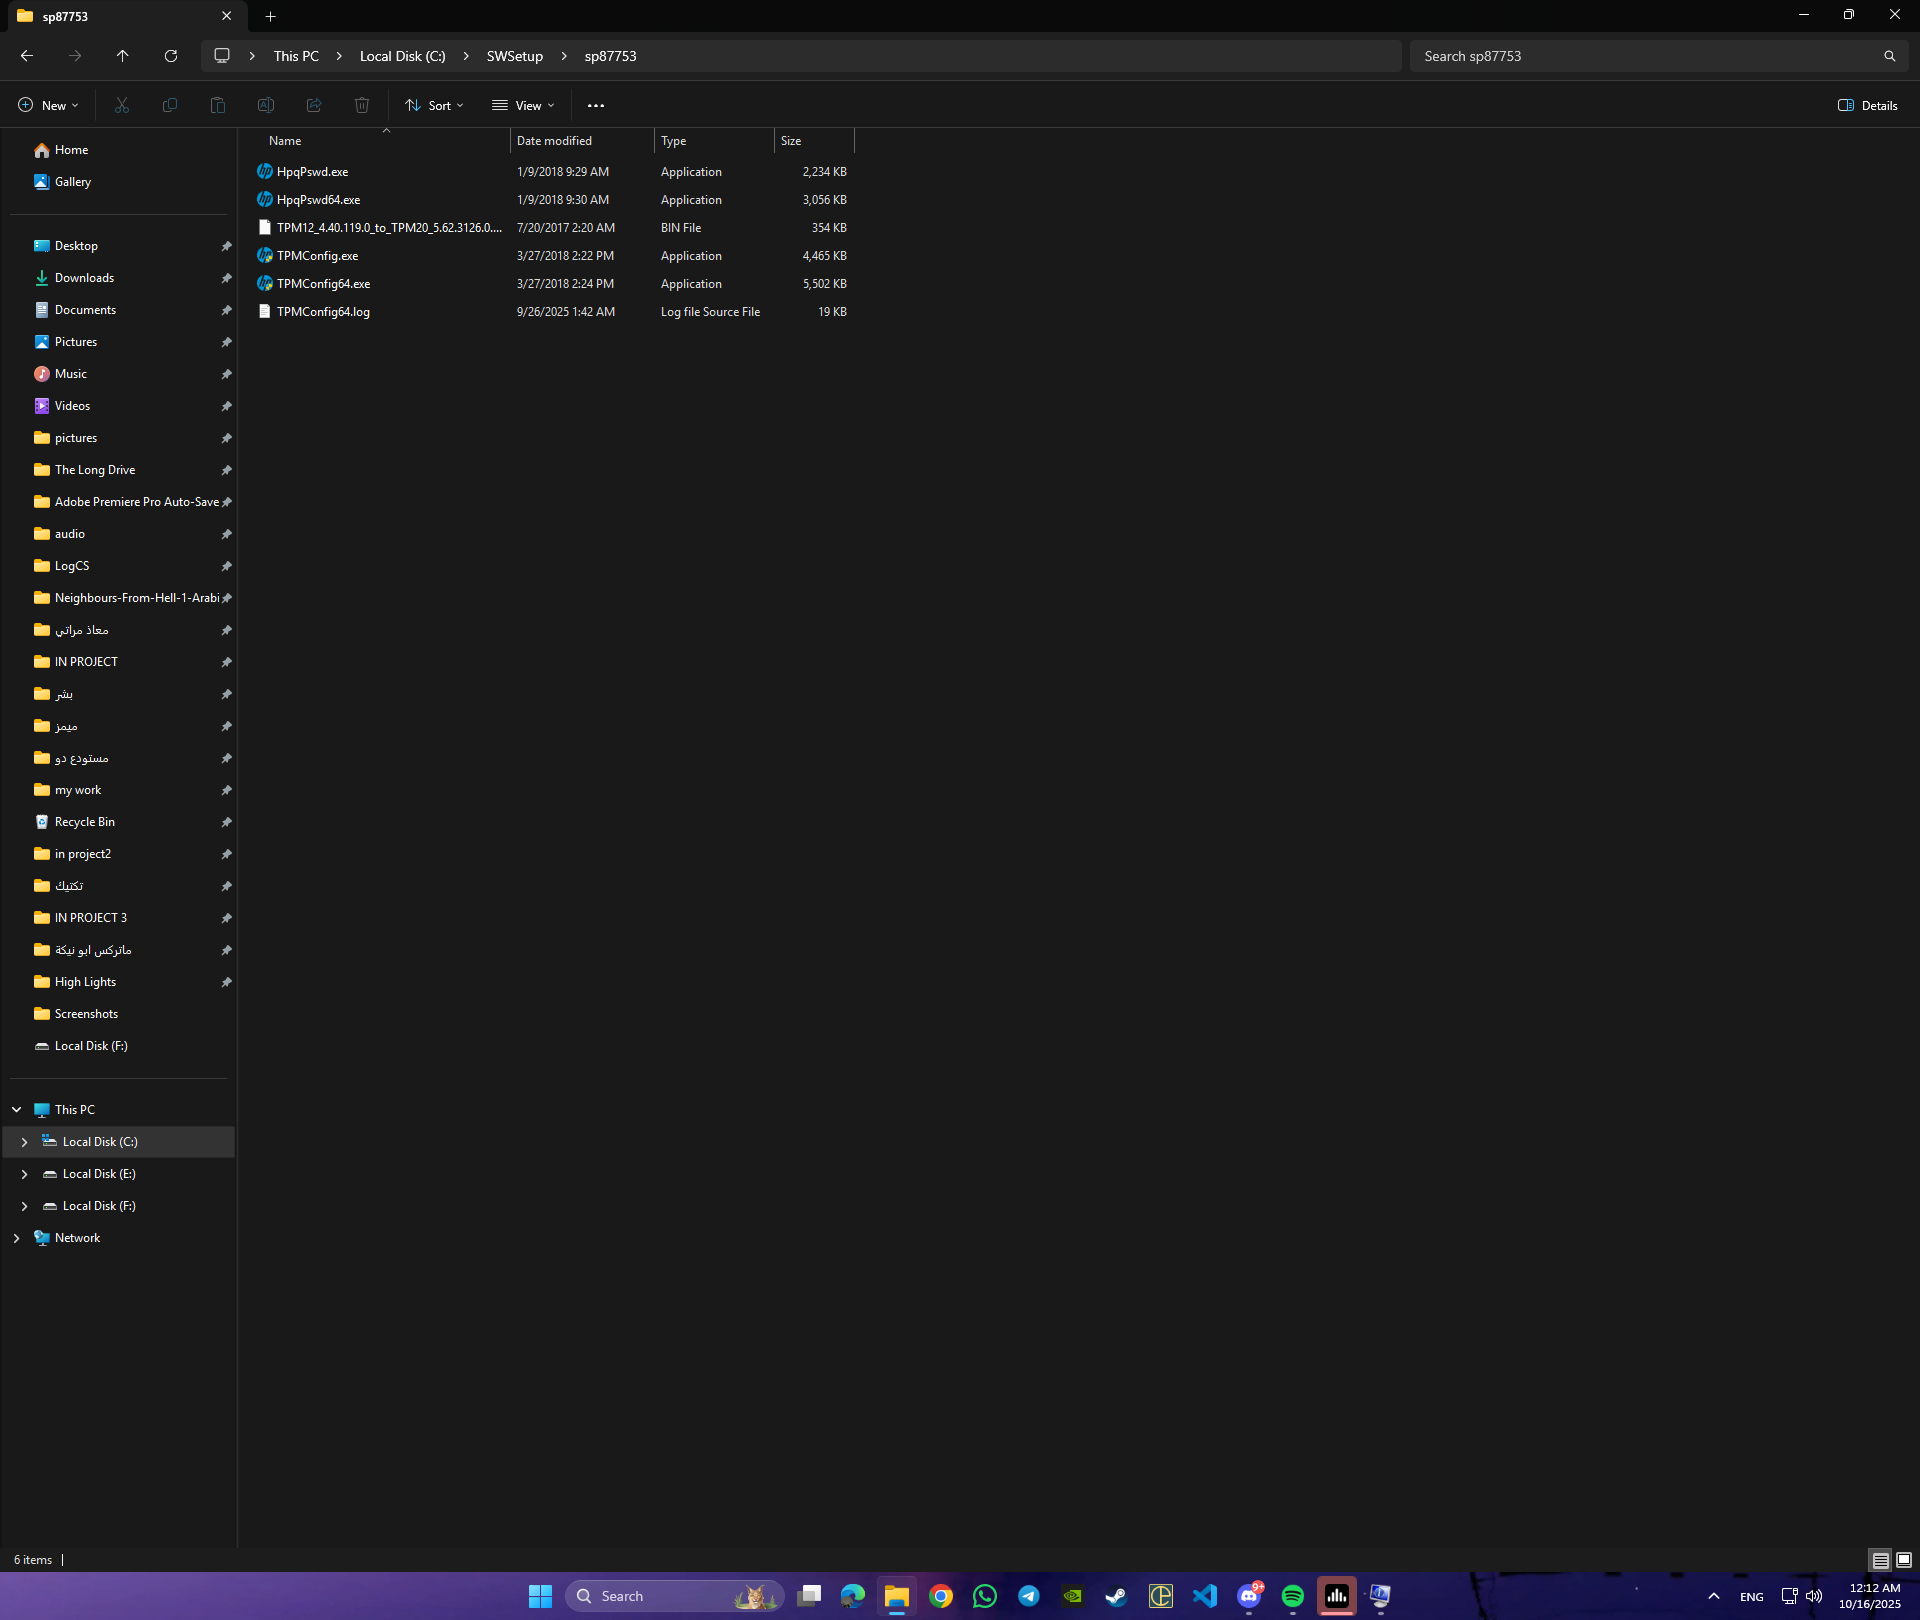The width and height of the screenshot is (1920, 1620).
Task: Toggle the Details pane button
Action: [1867, 105]
